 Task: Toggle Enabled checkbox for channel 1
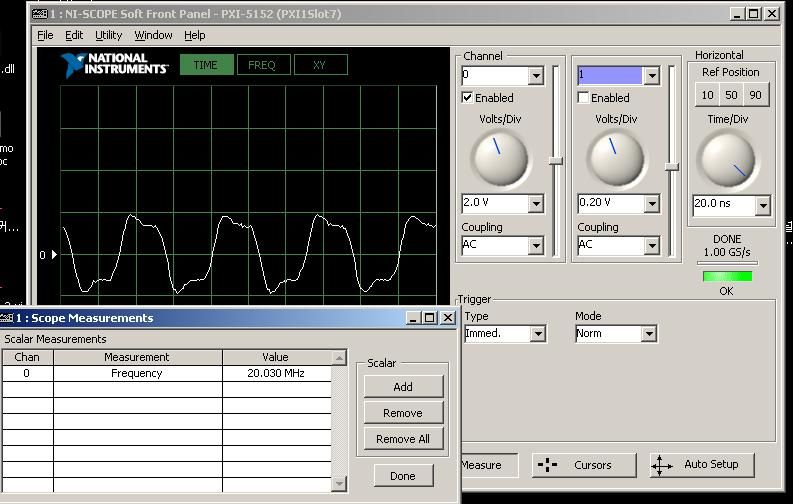pyautogui.click(x=583, y=98)
